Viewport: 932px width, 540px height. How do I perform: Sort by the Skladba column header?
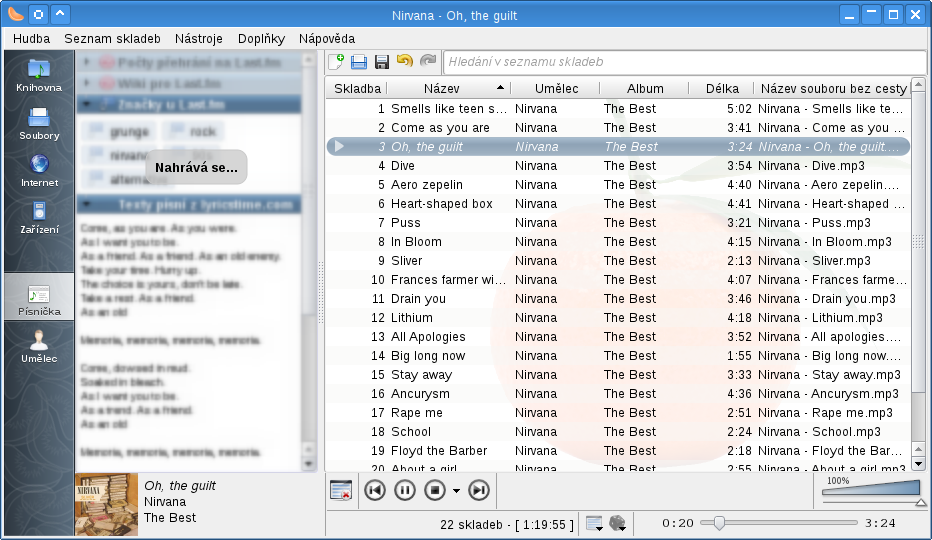tap(357, 89)
